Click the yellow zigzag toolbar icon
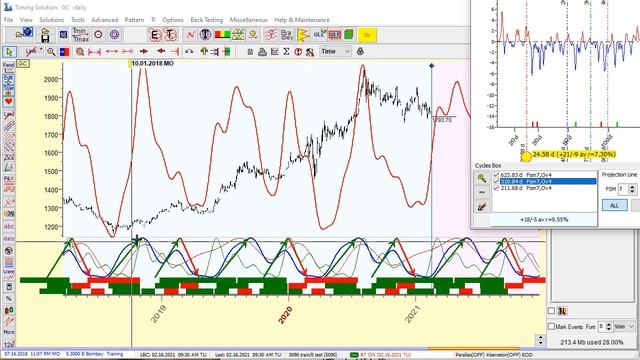Viewport: 640px width, 360px height. click(x=303, y=35)
